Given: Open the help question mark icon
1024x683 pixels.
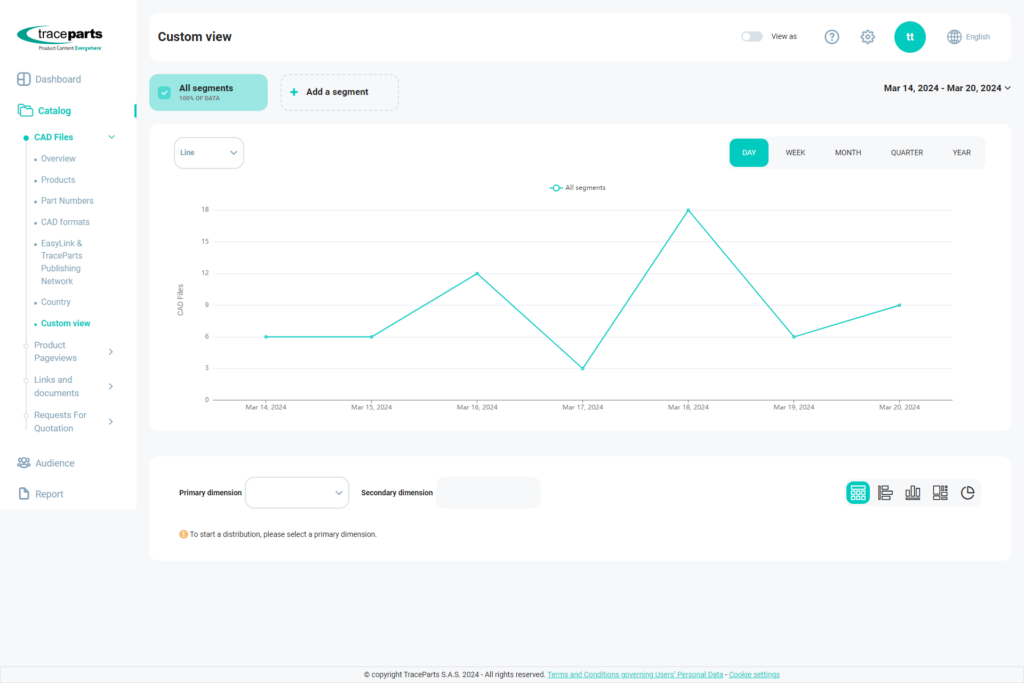Looking at the screenshot, I should tap(832, 37).
